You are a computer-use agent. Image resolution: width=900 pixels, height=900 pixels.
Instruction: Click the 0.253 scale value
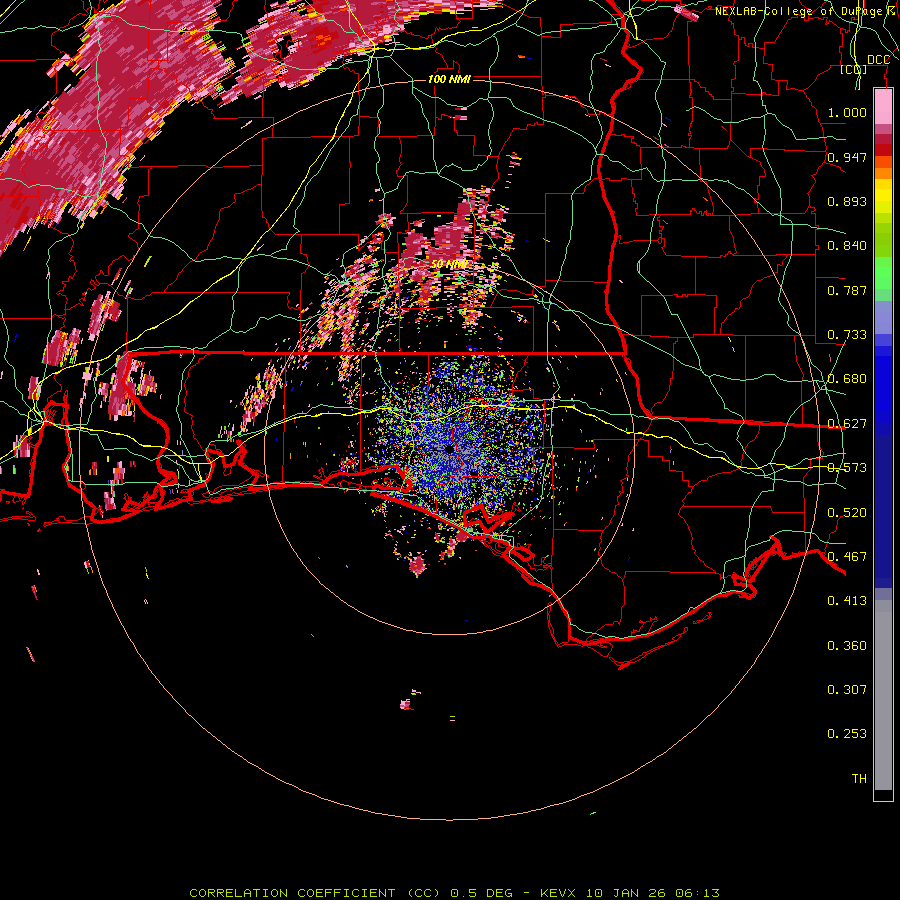[847, 734]
